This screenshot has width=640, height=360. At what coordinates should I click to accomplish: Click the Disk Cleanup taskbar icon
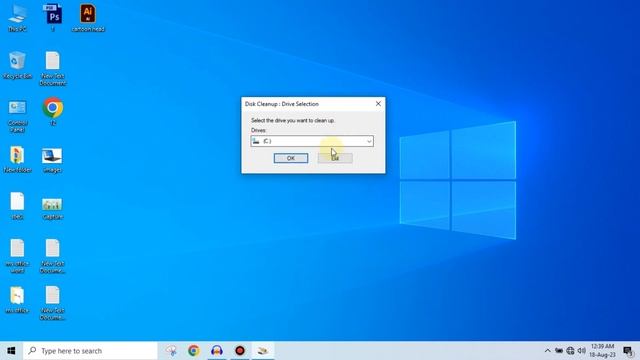[263, 351]
